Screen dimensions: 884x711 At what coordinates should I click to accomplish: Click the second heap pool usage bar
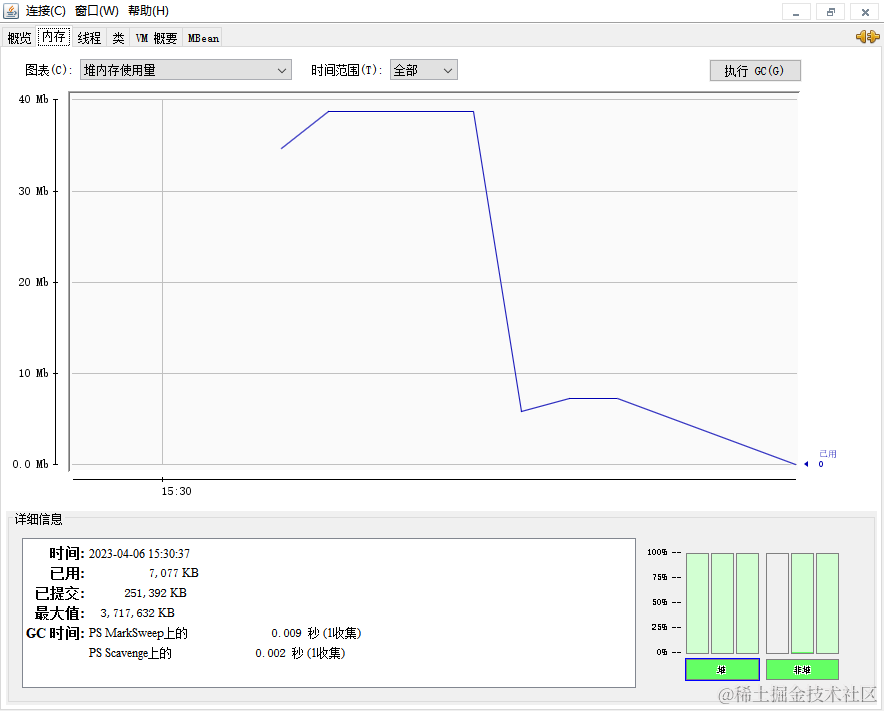click(x=722, y=603)
